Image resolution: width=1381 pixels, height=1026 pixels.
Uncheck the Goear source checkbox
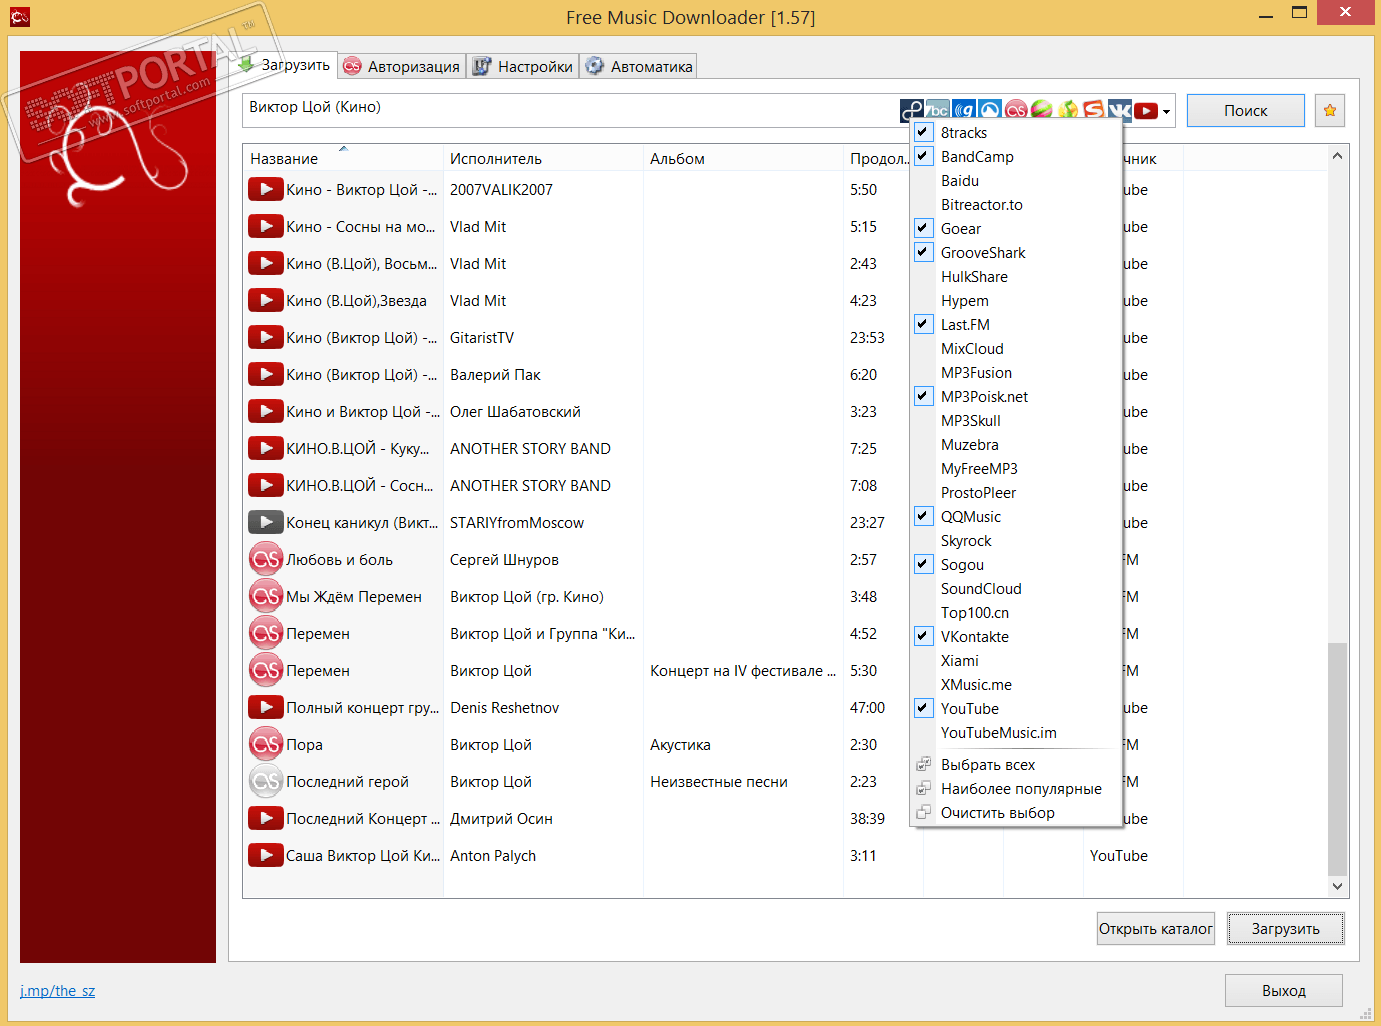coord(924,228)
